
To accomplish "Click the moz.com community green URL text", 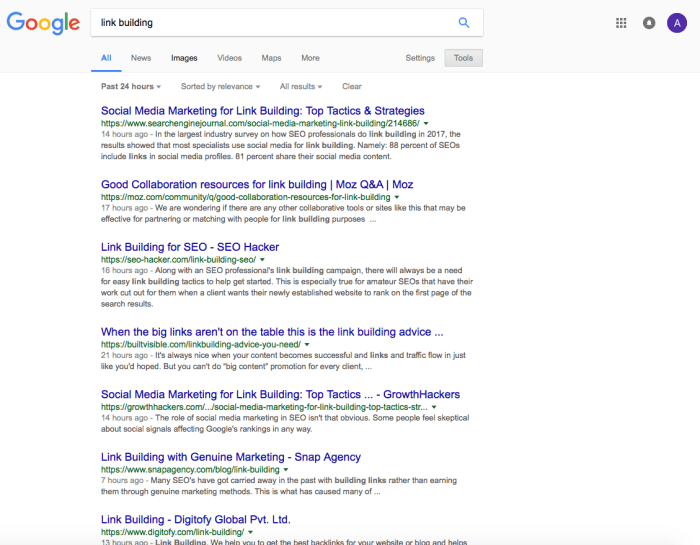I will [x=246, y=197].
